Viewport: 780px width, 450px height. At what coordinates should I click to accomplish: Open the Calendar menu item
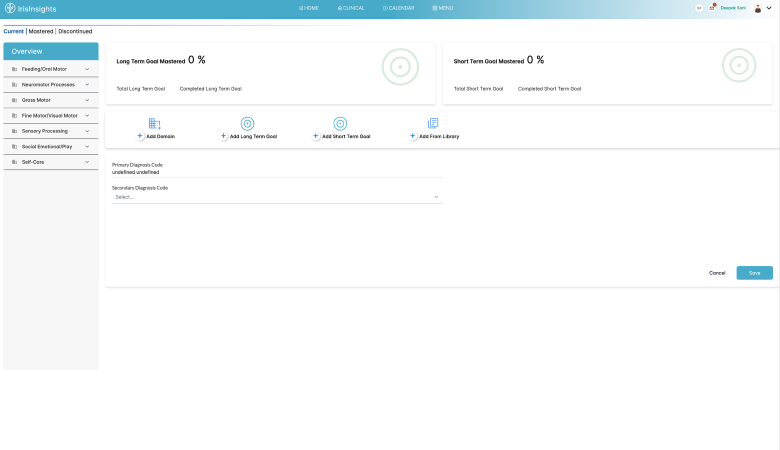point(398,8)
